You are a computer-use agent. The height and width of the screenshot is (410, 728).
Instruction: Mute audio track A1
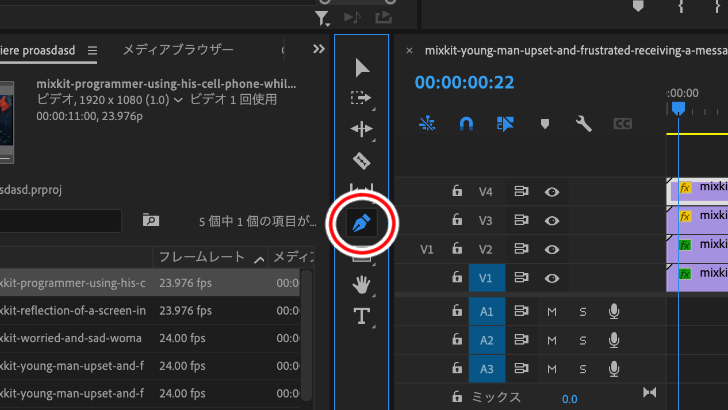point(552,312)
